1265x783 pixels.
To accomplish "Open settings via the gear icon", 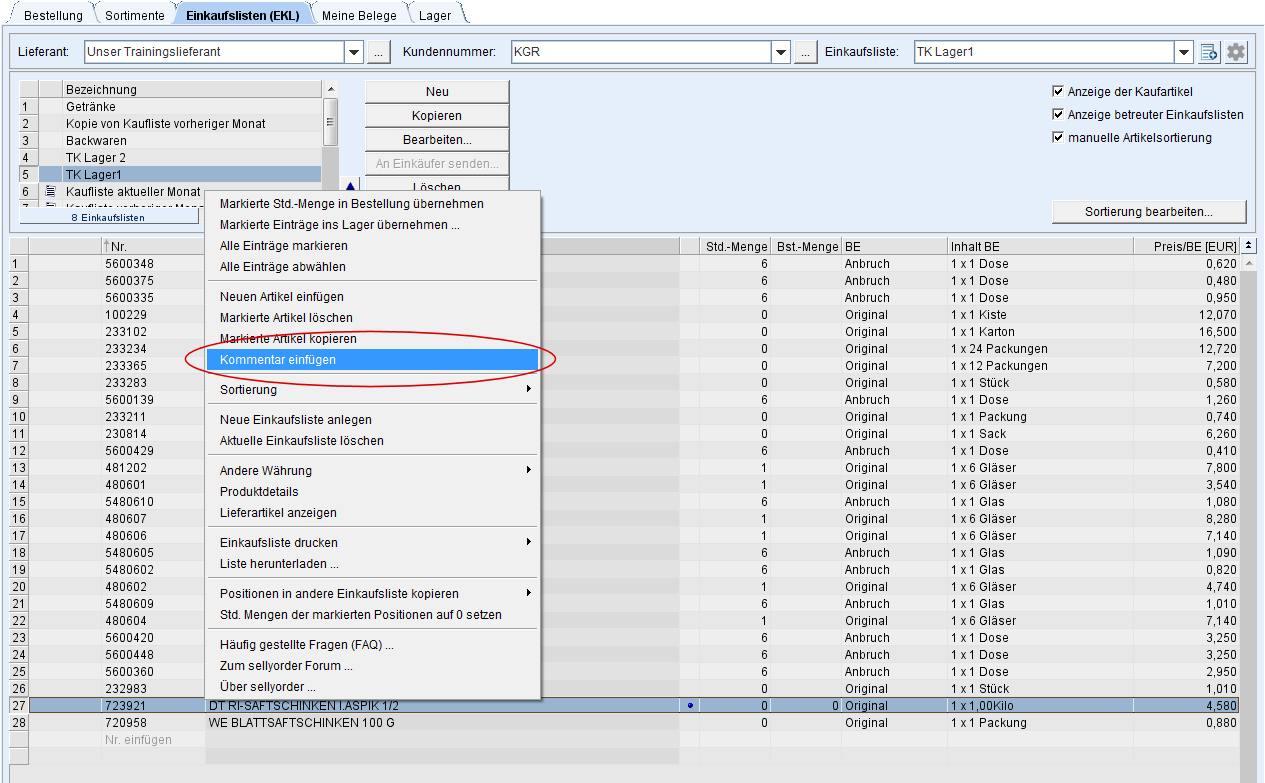I will coord(1237,52).
